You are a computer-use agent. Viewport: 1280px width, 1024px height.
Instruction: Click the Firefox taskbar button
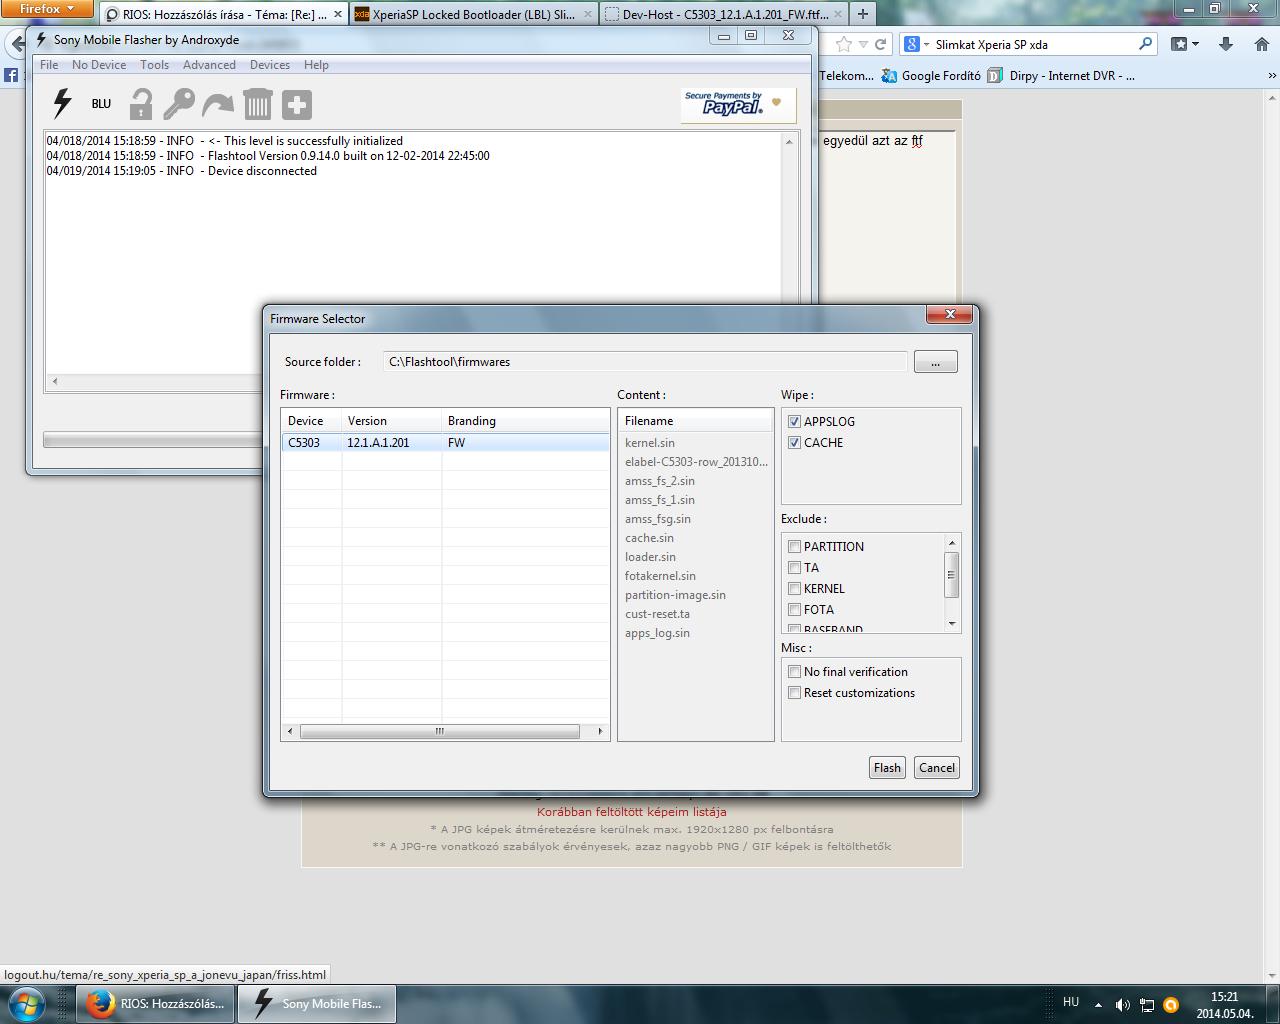pos(157,1003)
